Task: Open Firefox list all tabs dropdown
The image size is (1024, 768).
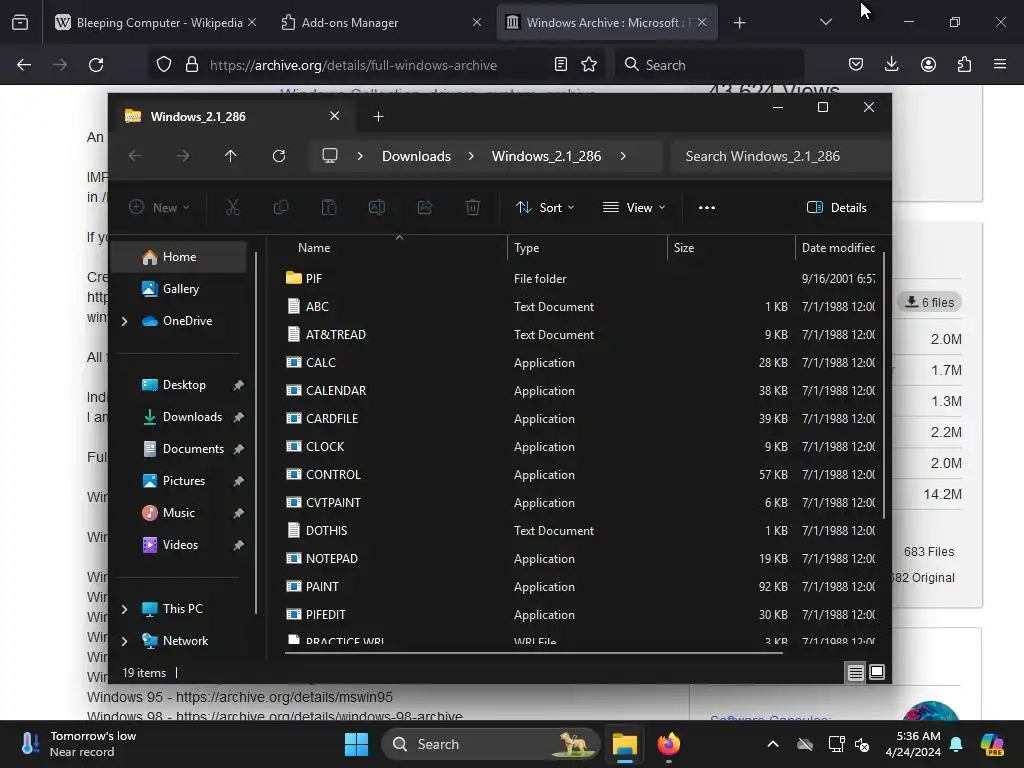Action: click(825, 23)
